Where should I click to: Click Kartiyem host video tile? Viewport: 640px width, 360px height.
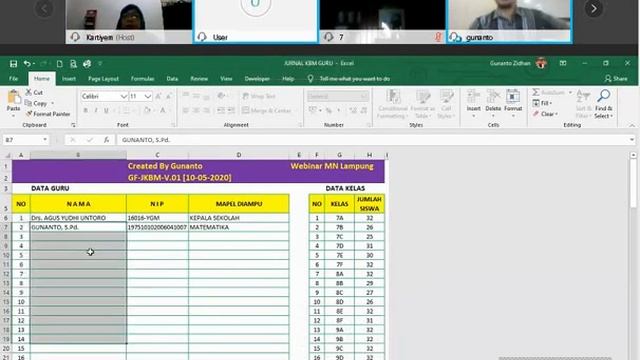(x=129, y=20)
